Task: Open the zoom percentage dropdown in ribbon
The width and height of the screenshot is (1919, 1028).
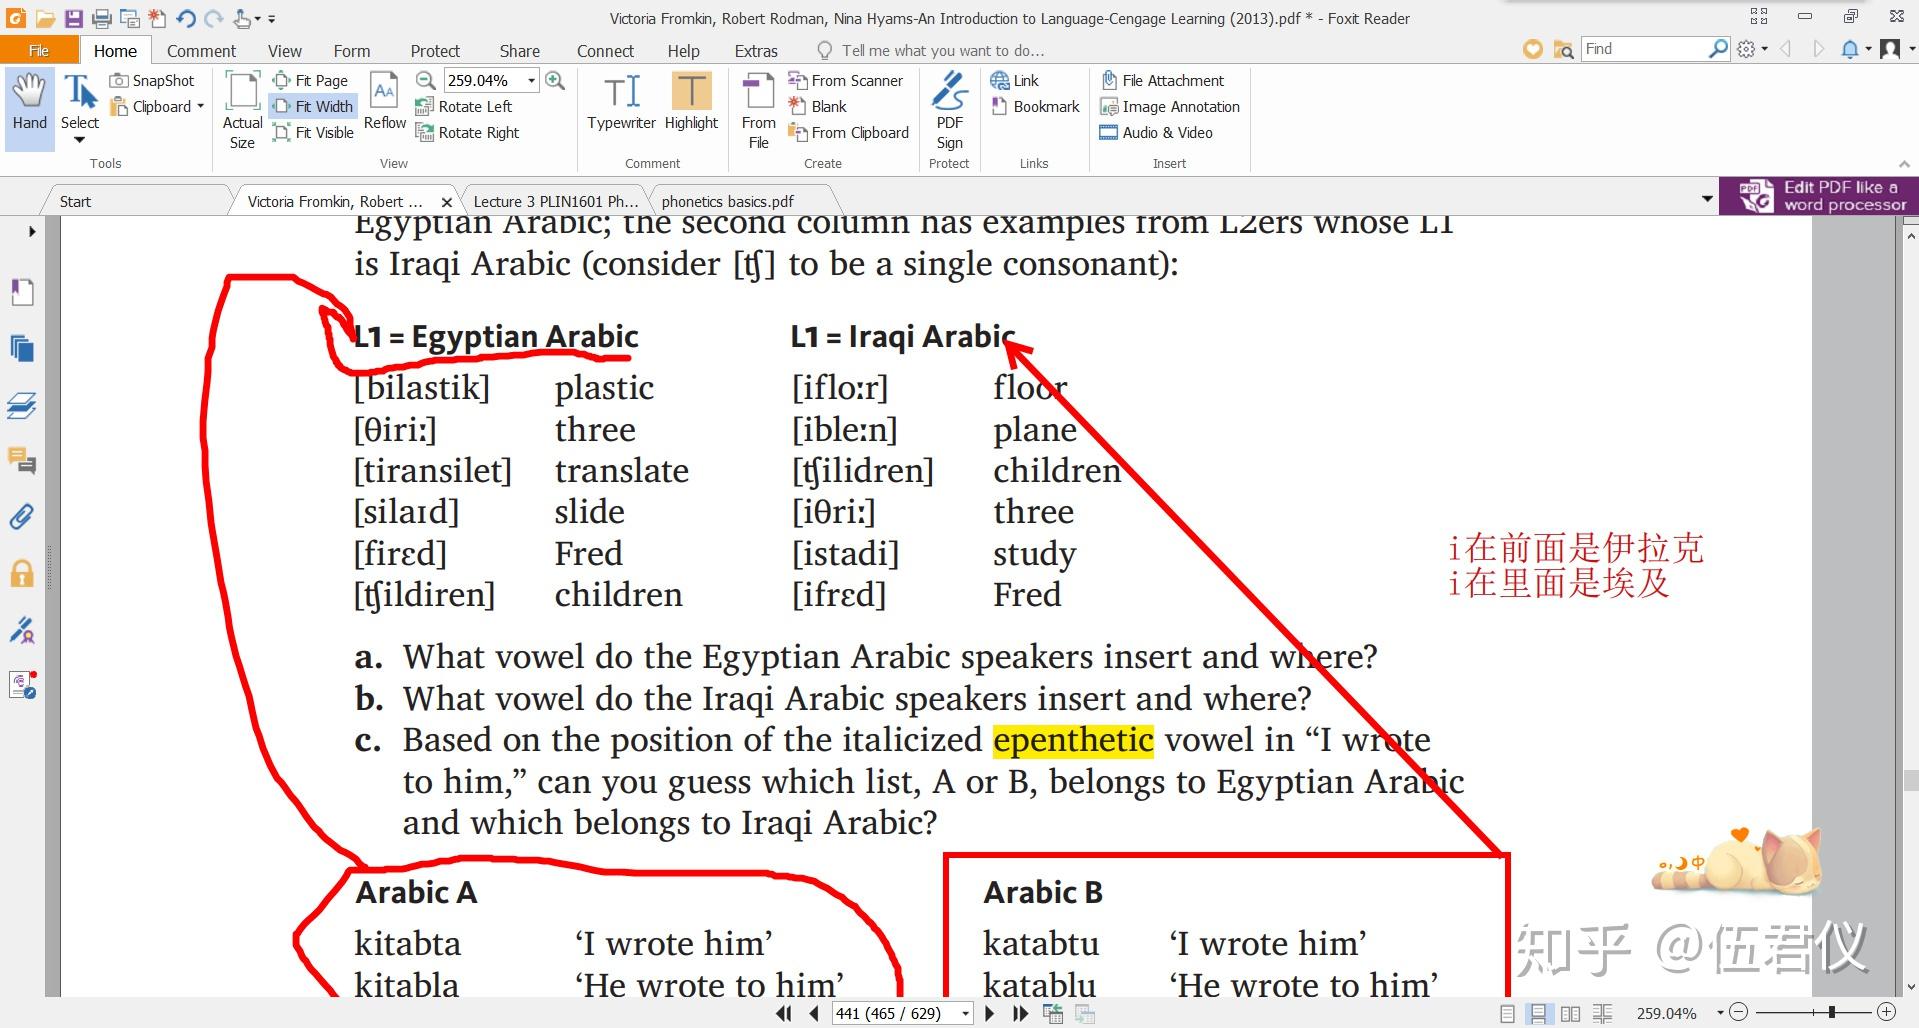Action: (532, 80)
